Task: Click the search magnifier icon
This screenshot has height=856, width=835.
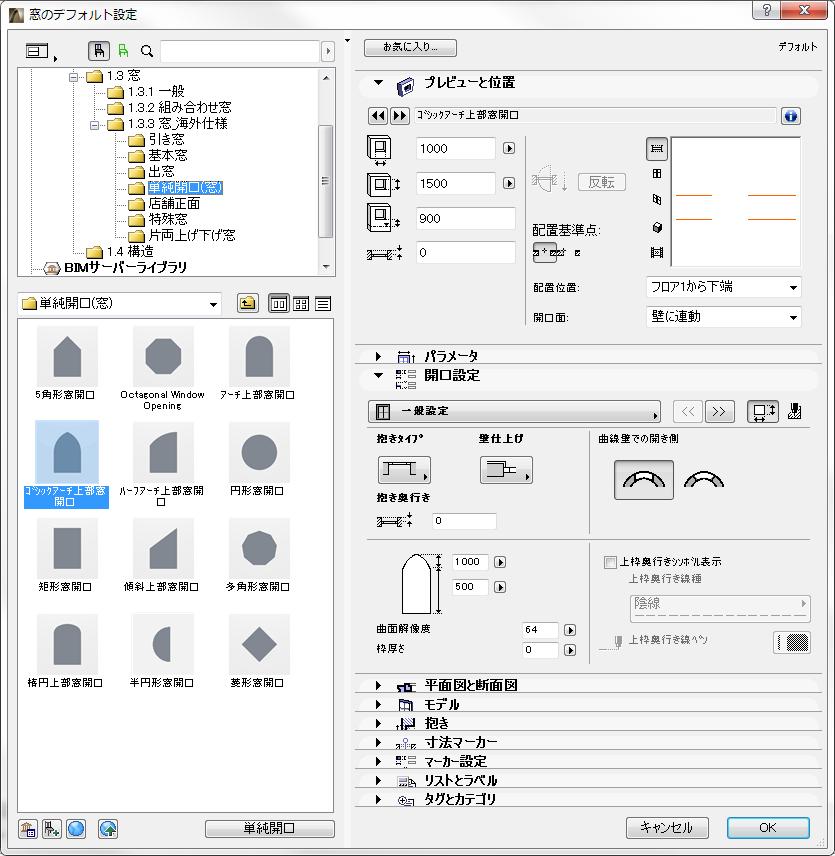Action: (x=146, y=51)
